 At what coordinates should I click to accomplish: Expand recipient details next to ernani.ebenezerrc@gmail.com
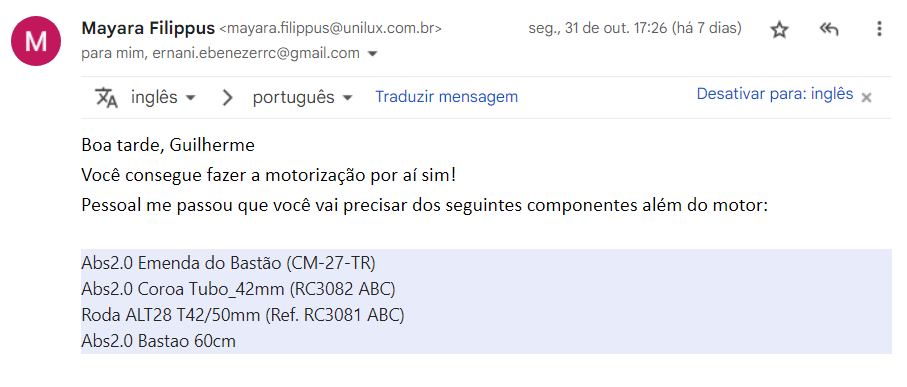(373, 54)
